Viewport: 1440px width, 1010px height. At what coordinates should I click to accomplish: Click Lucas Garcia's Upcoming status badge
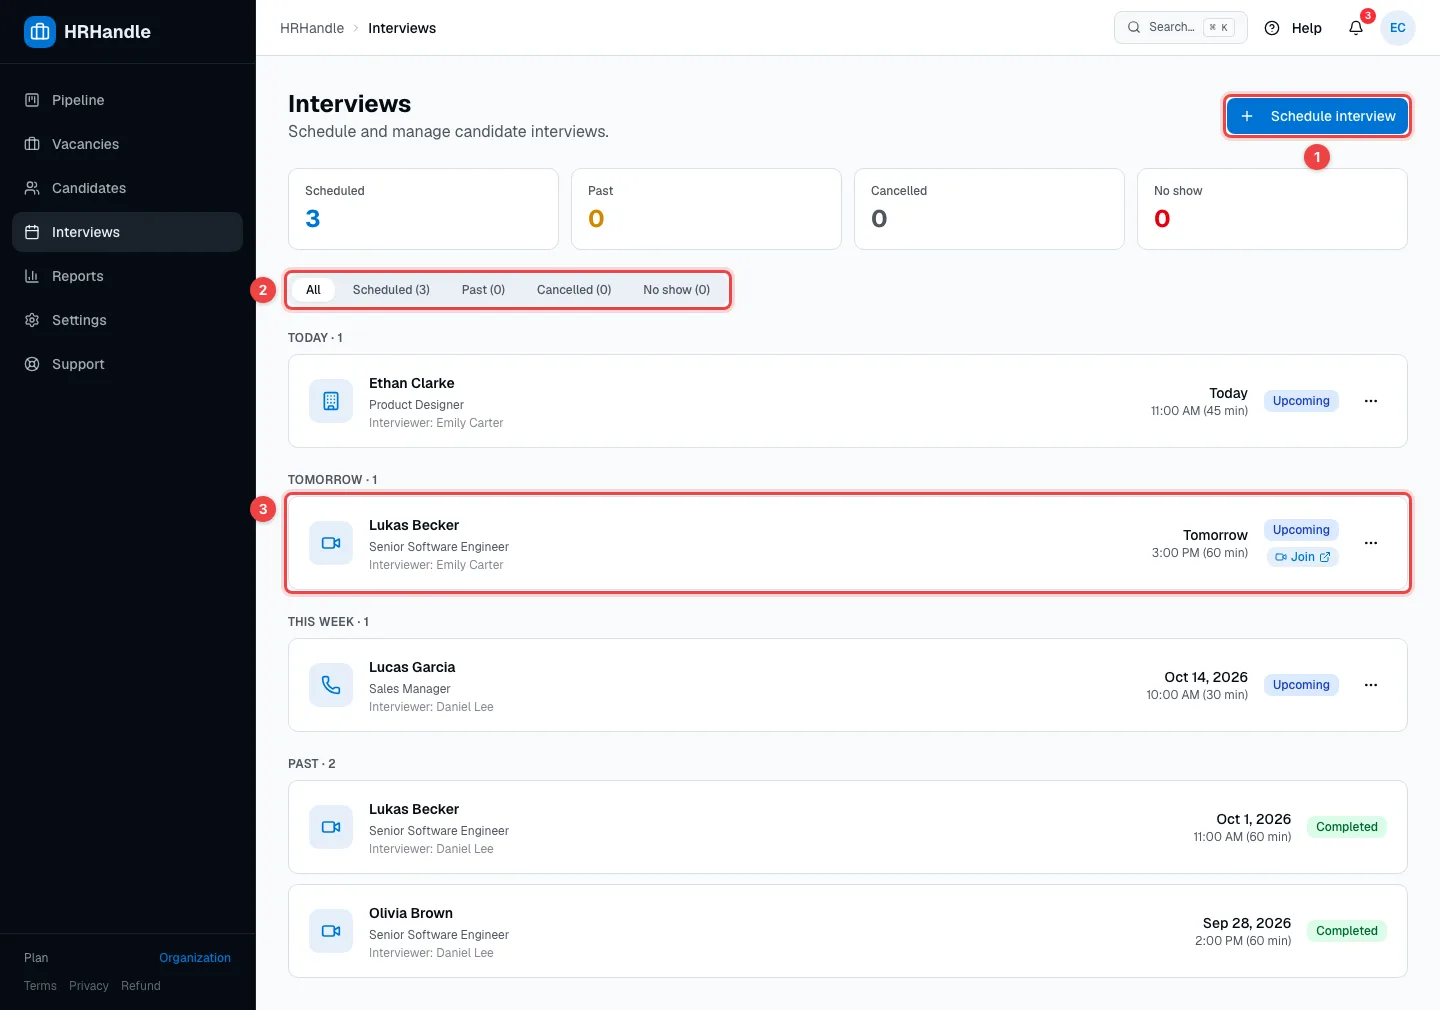point(1301,685)
